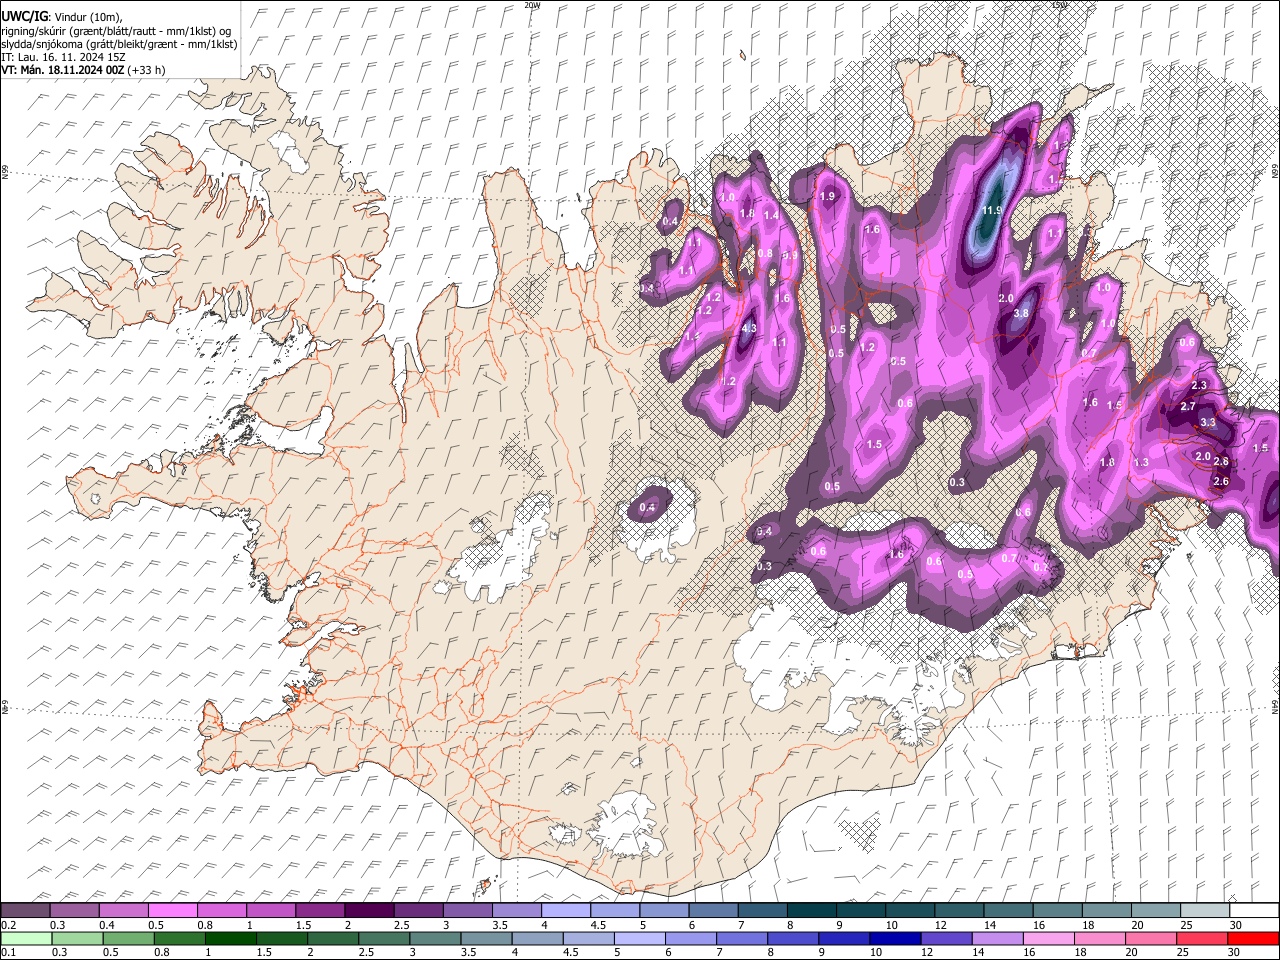Click the bright red swatch ending the lower legend
Viewport: 1280px width, 960px height.
[1253, 938]
